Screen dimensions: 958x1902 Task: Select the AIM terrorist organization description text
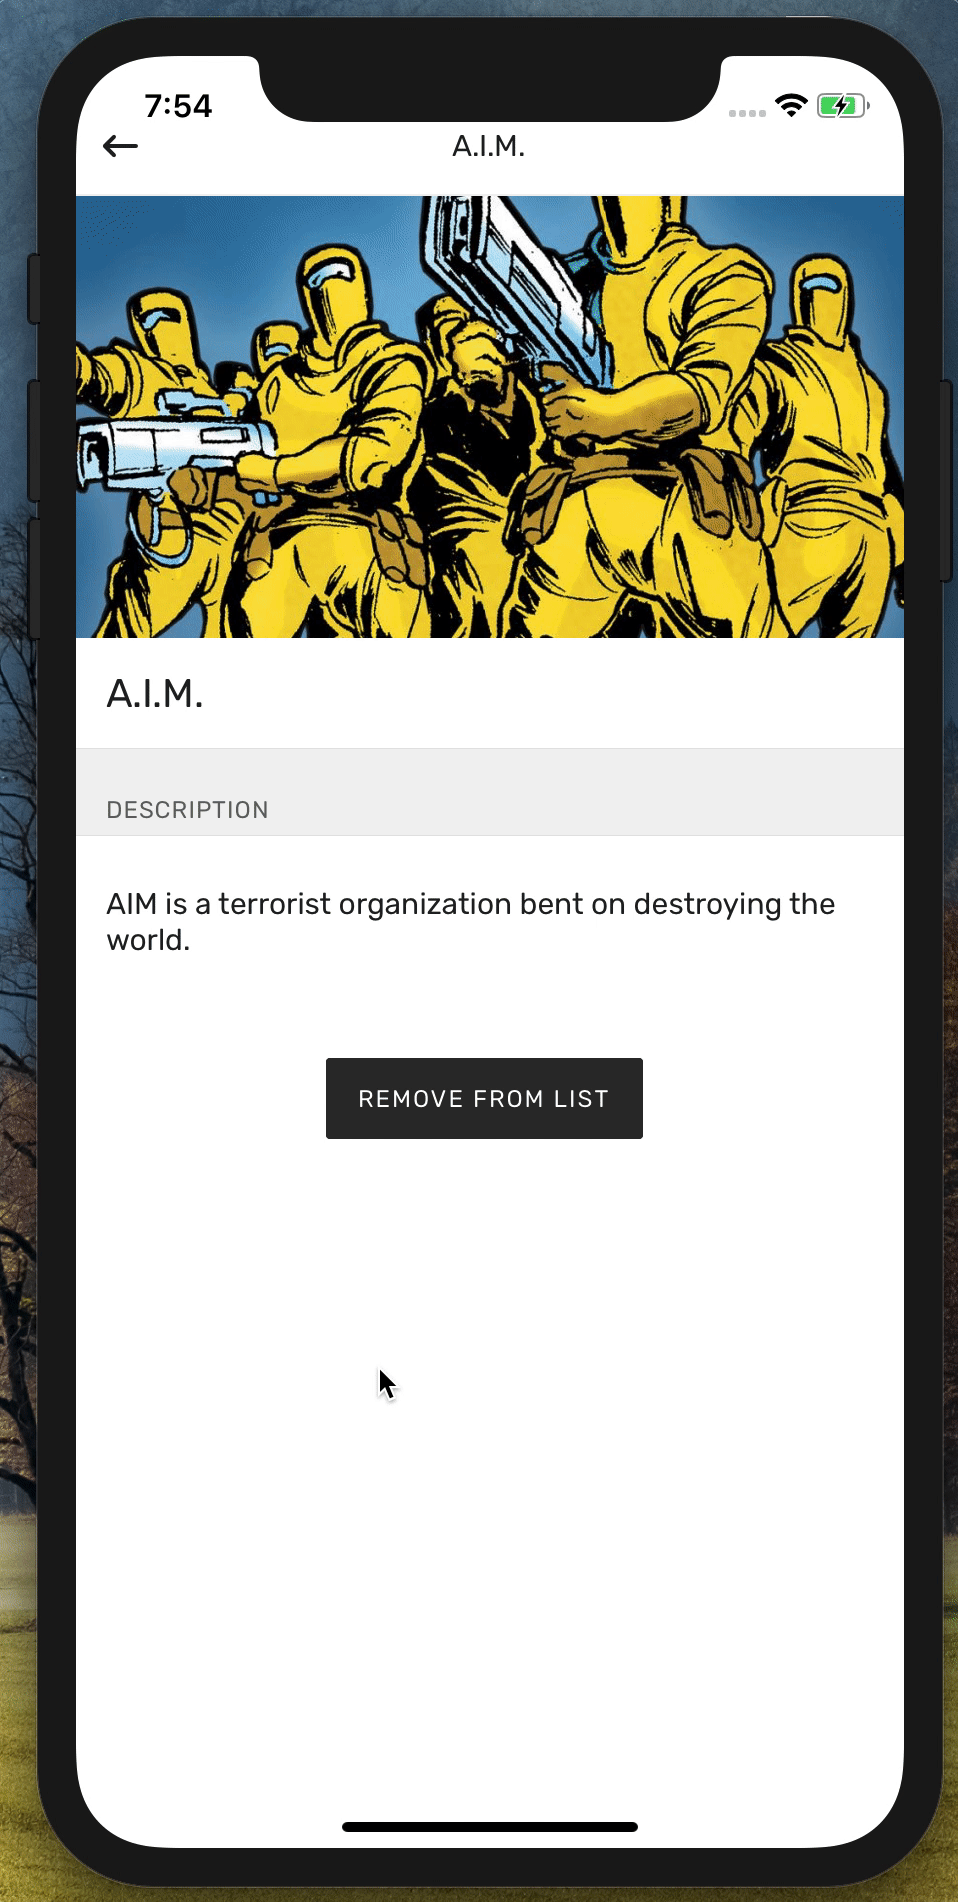[x=471, y=922]
